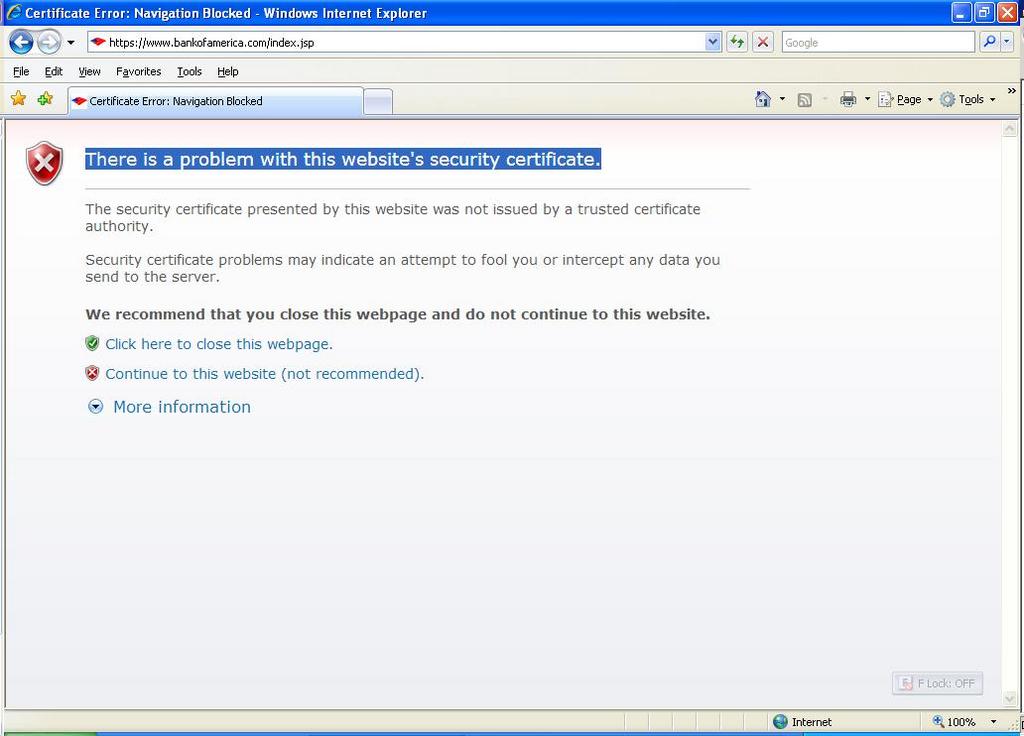
Task: Click the Forward arrow navigation button
Action: click(x=48, y=42)
